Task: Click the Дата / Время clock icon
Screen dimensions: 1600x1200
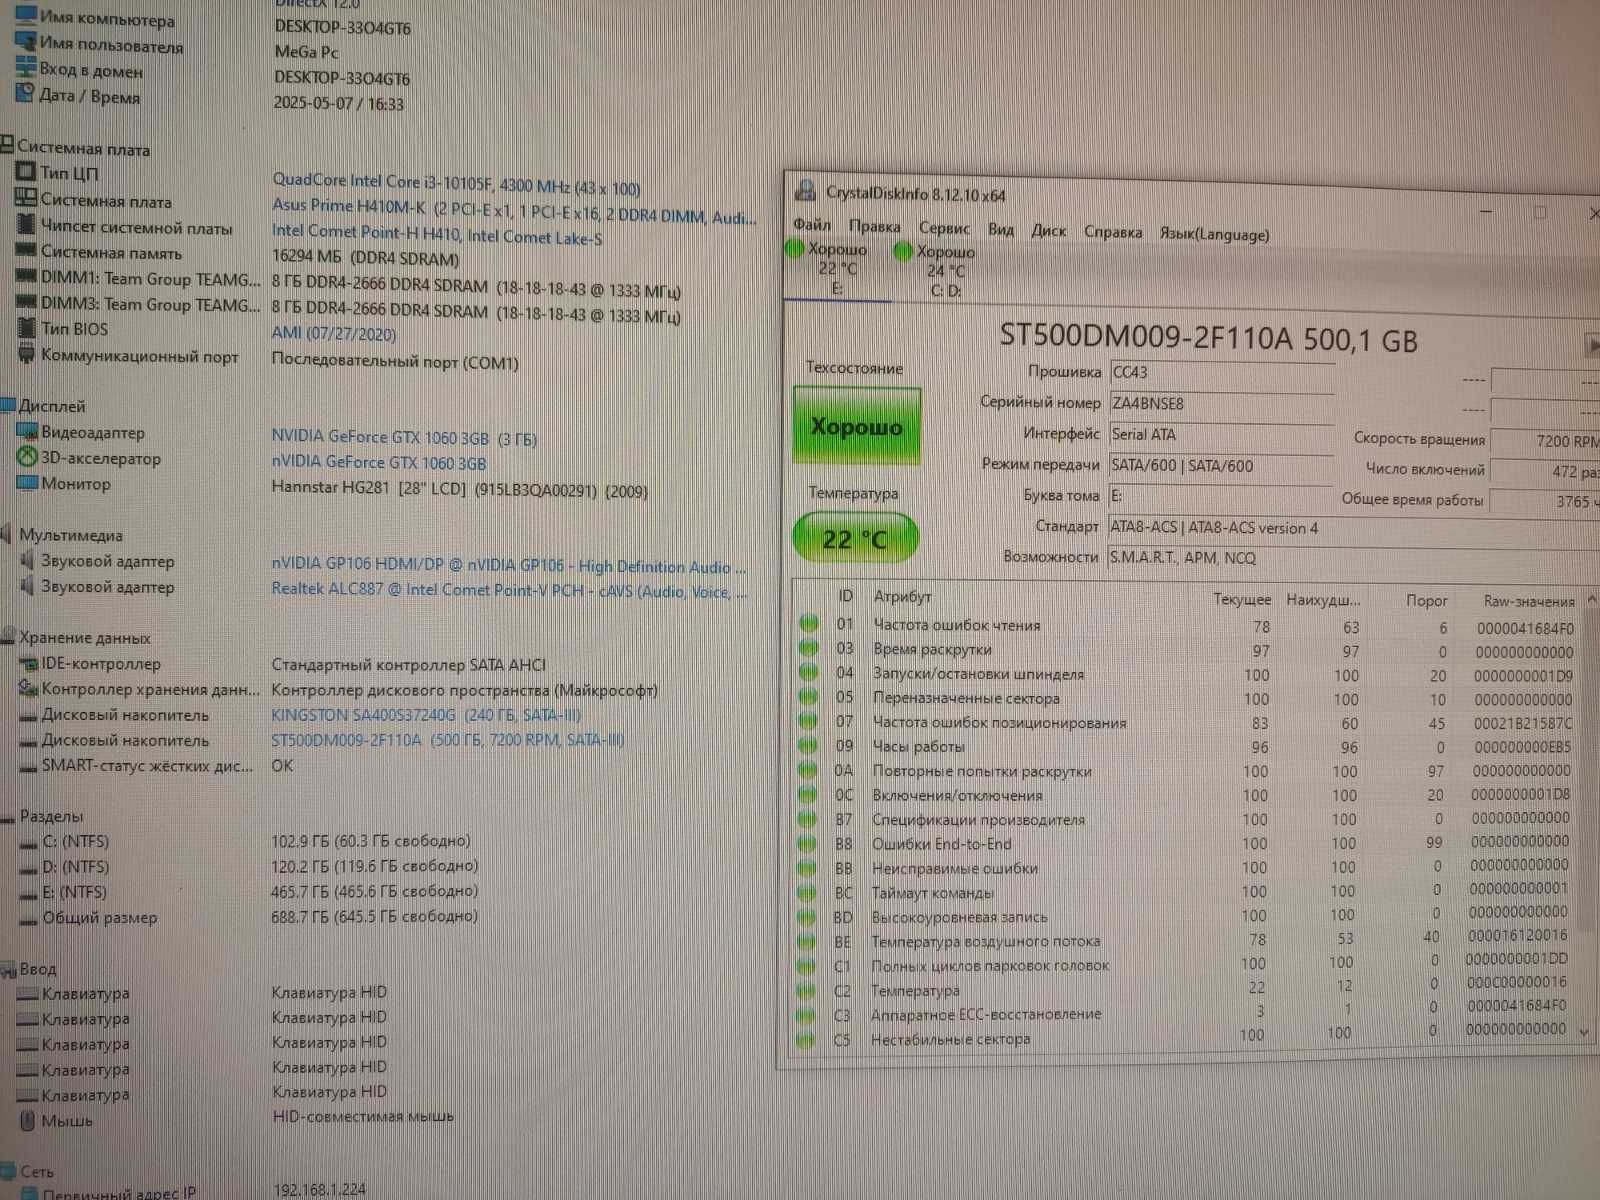Action: [25, 94]
